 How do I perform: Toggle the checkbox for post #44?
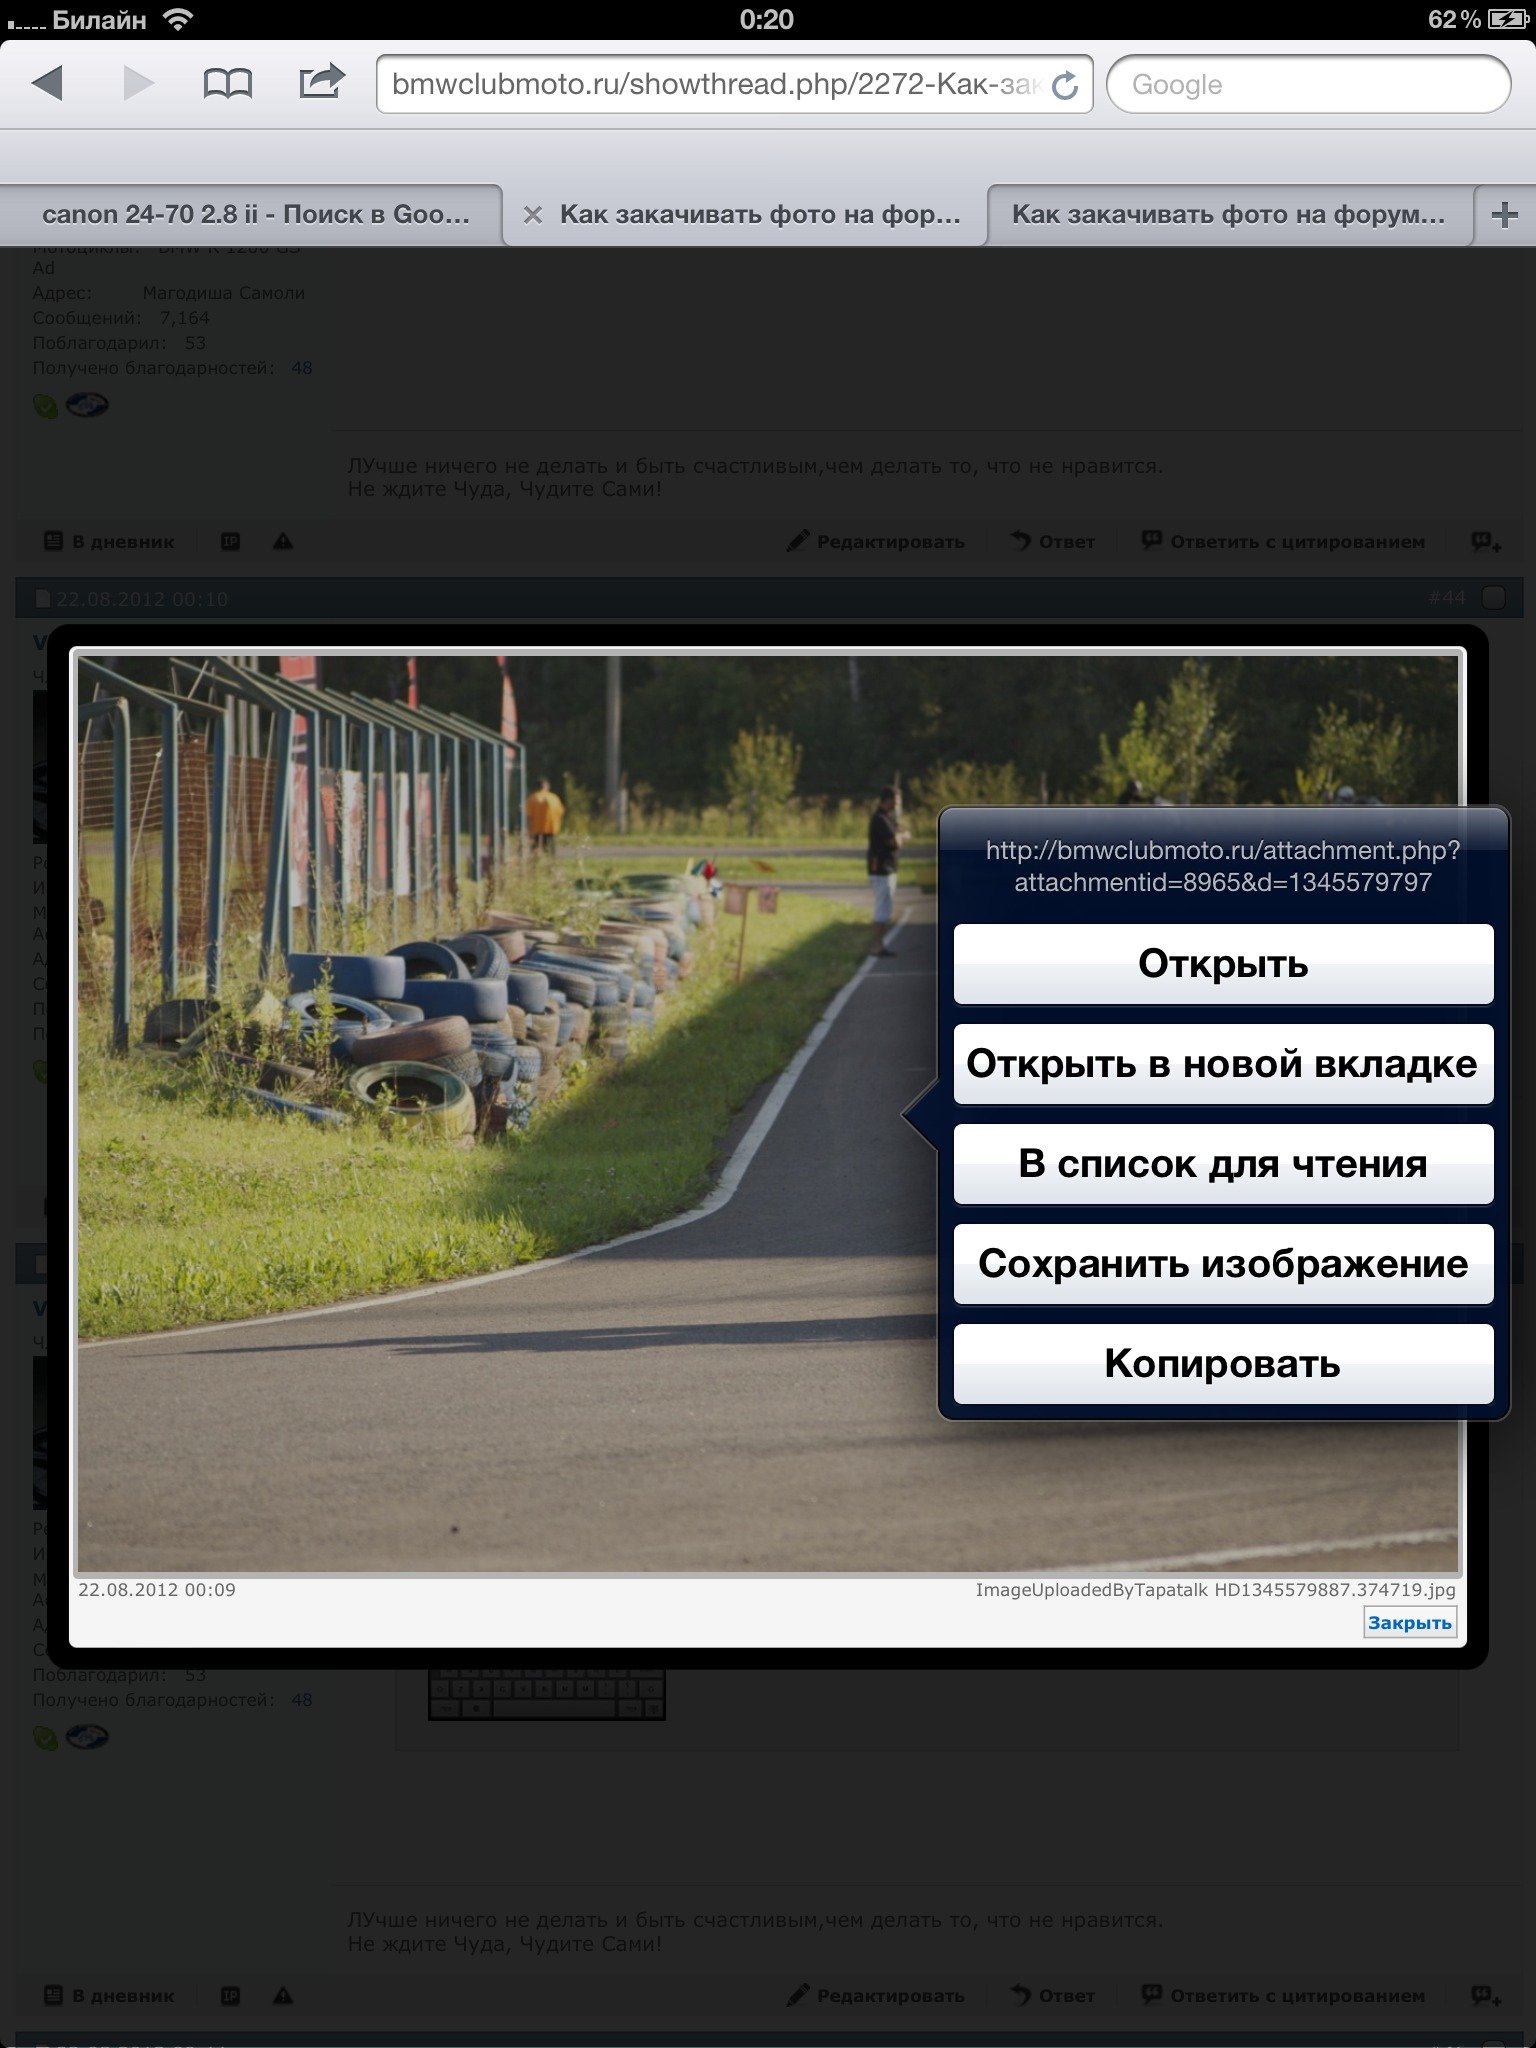pos(1493,598)
